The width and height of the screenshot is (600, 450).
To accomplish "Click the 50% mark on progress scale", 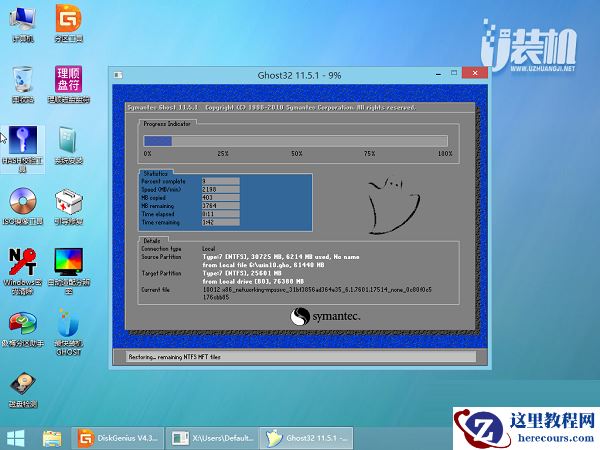I will point(297,153).
